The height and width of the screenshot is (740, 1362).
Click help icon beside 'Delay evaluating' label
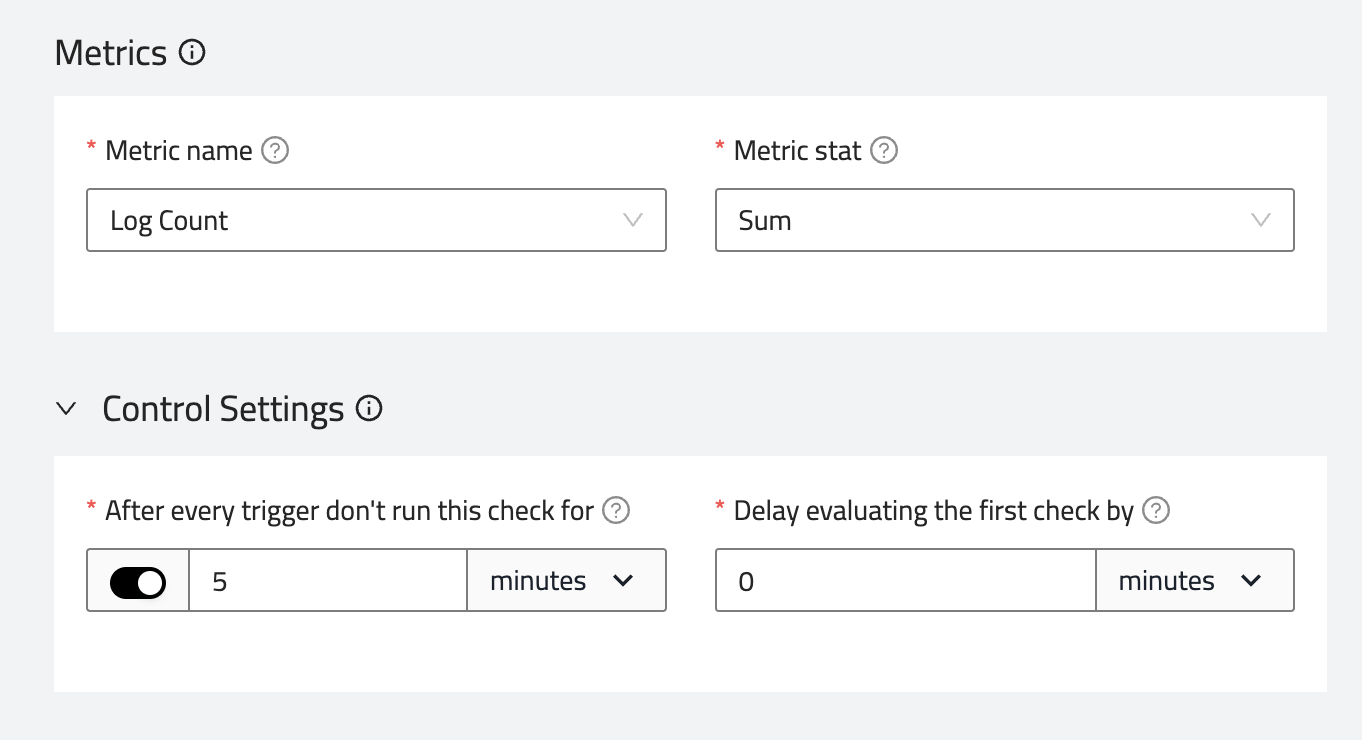1156,511
